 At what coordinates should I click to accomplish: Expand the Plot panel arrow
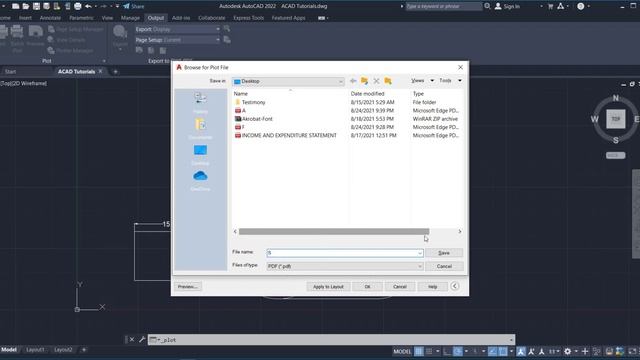tap(104, 61)
